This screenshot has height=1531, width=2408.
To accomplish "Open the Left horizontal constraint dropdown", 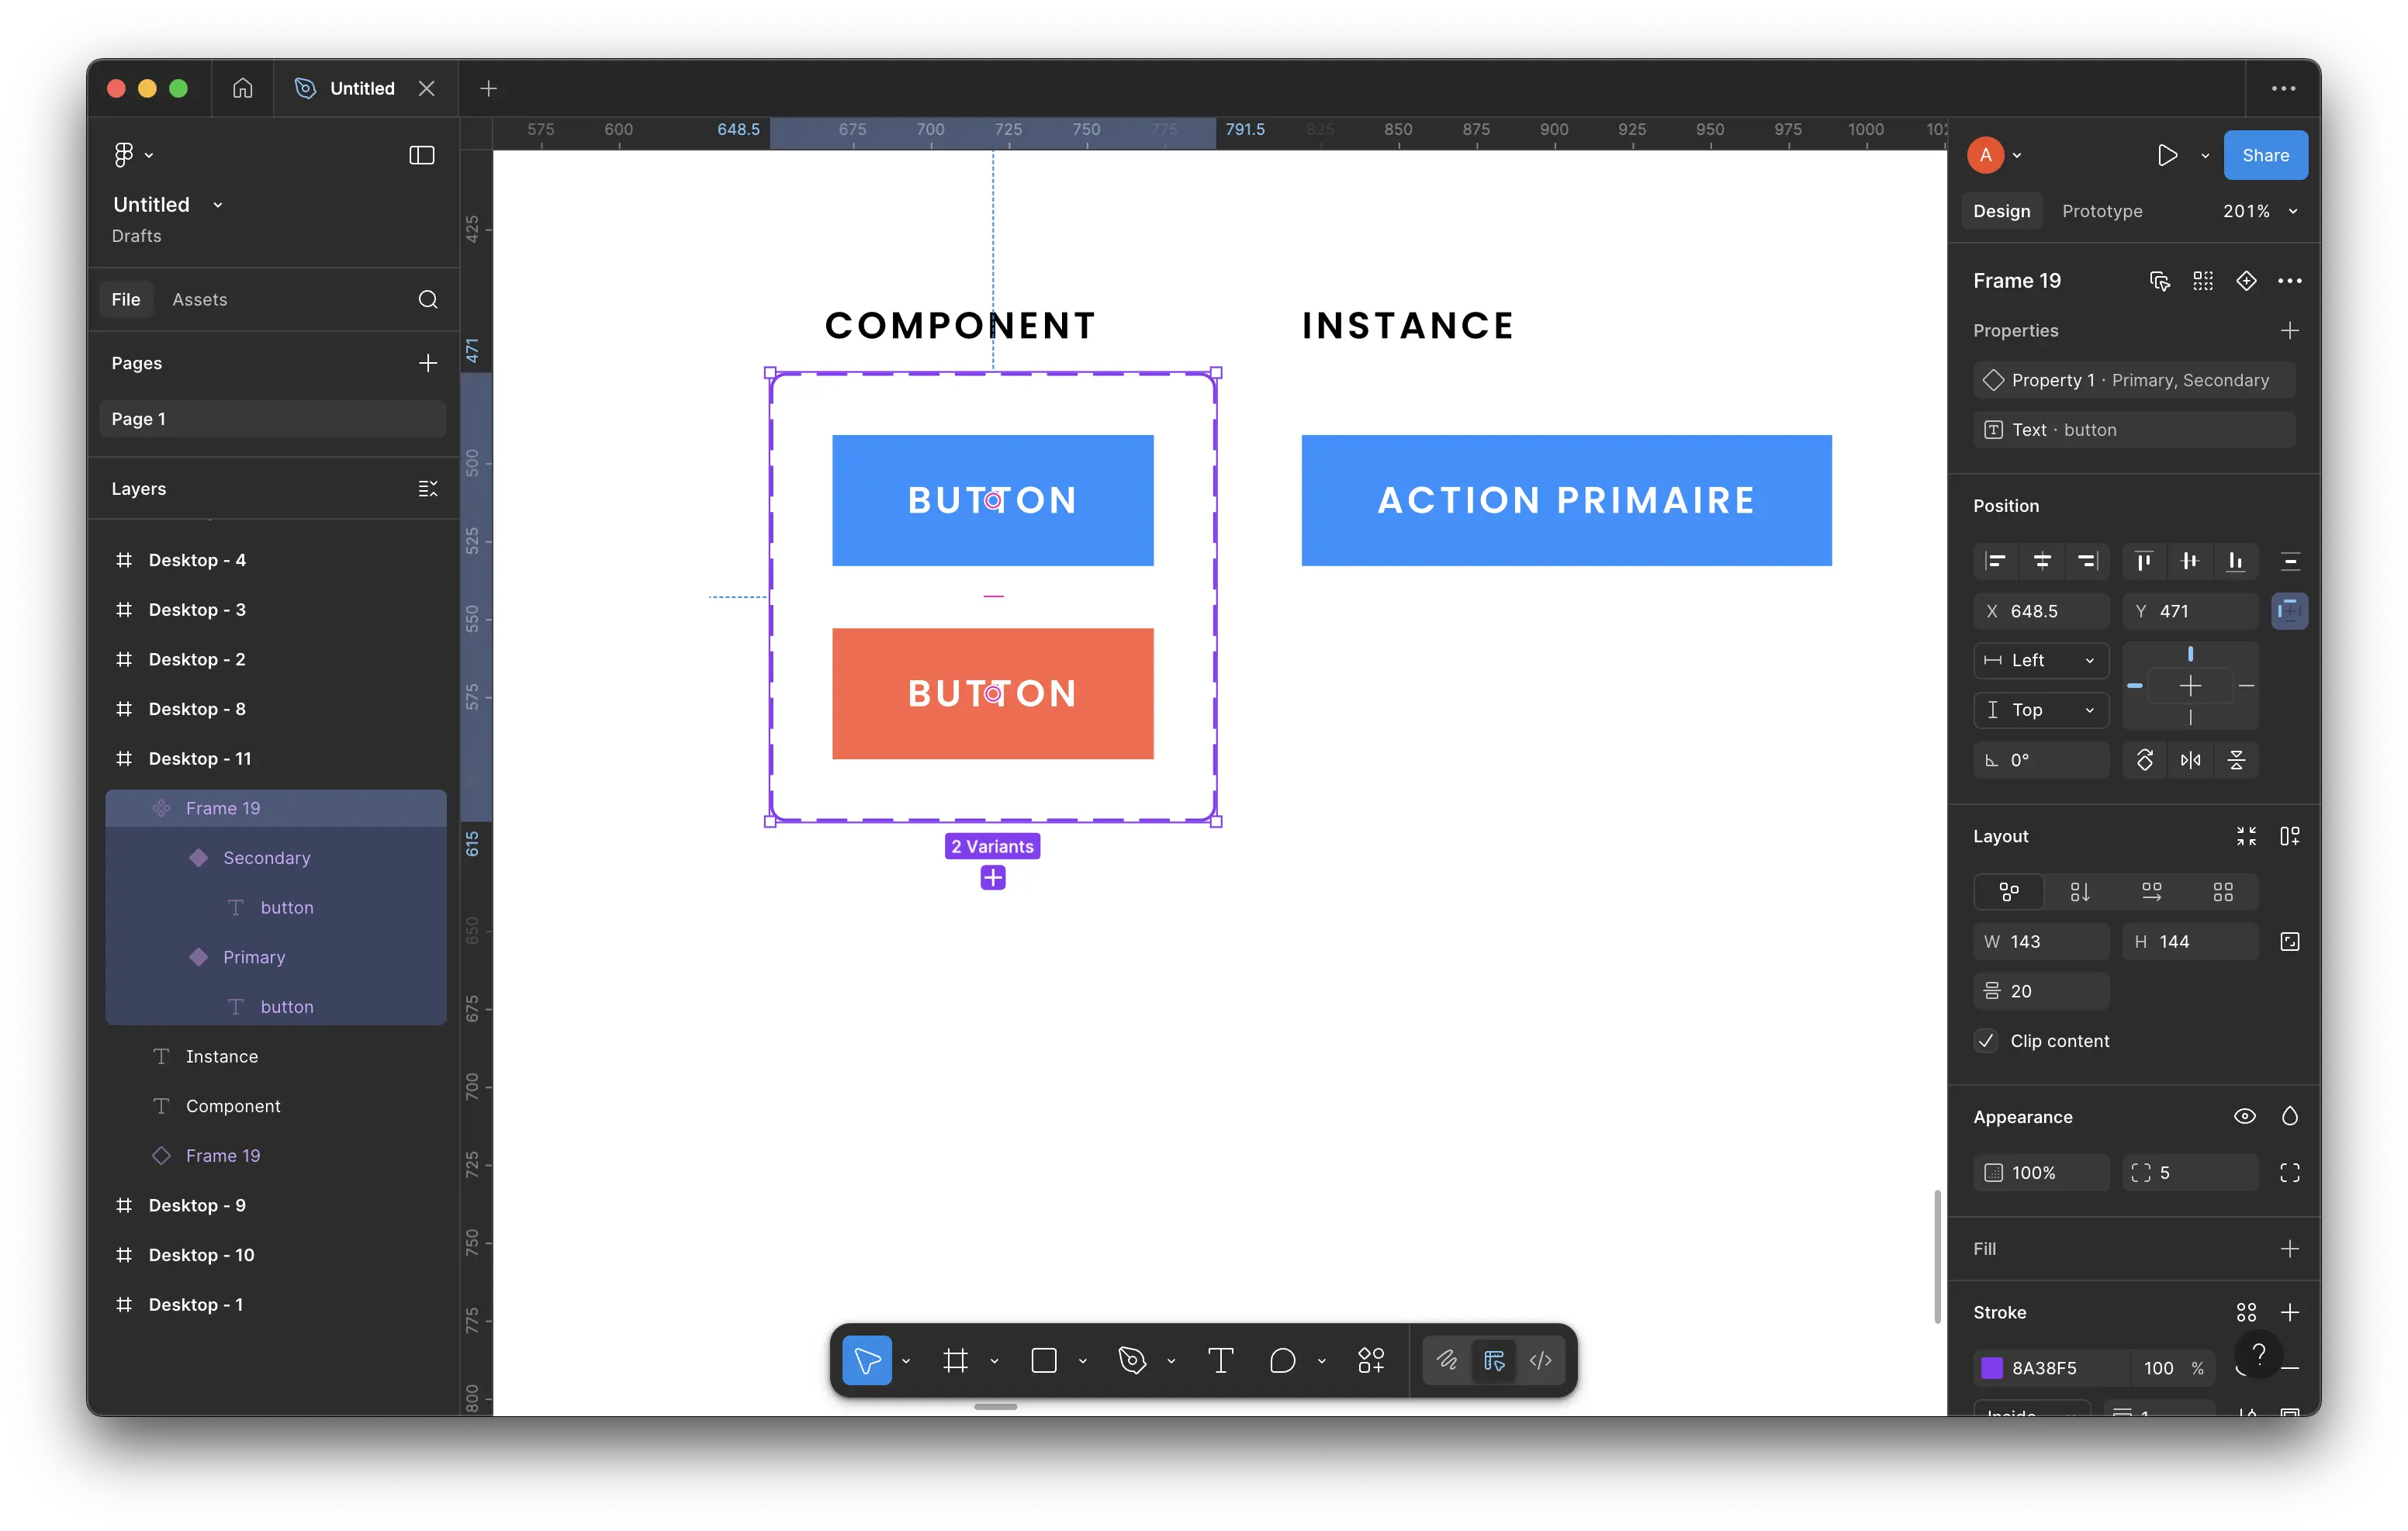I will pyautogui.click(x=2041, y=660).
